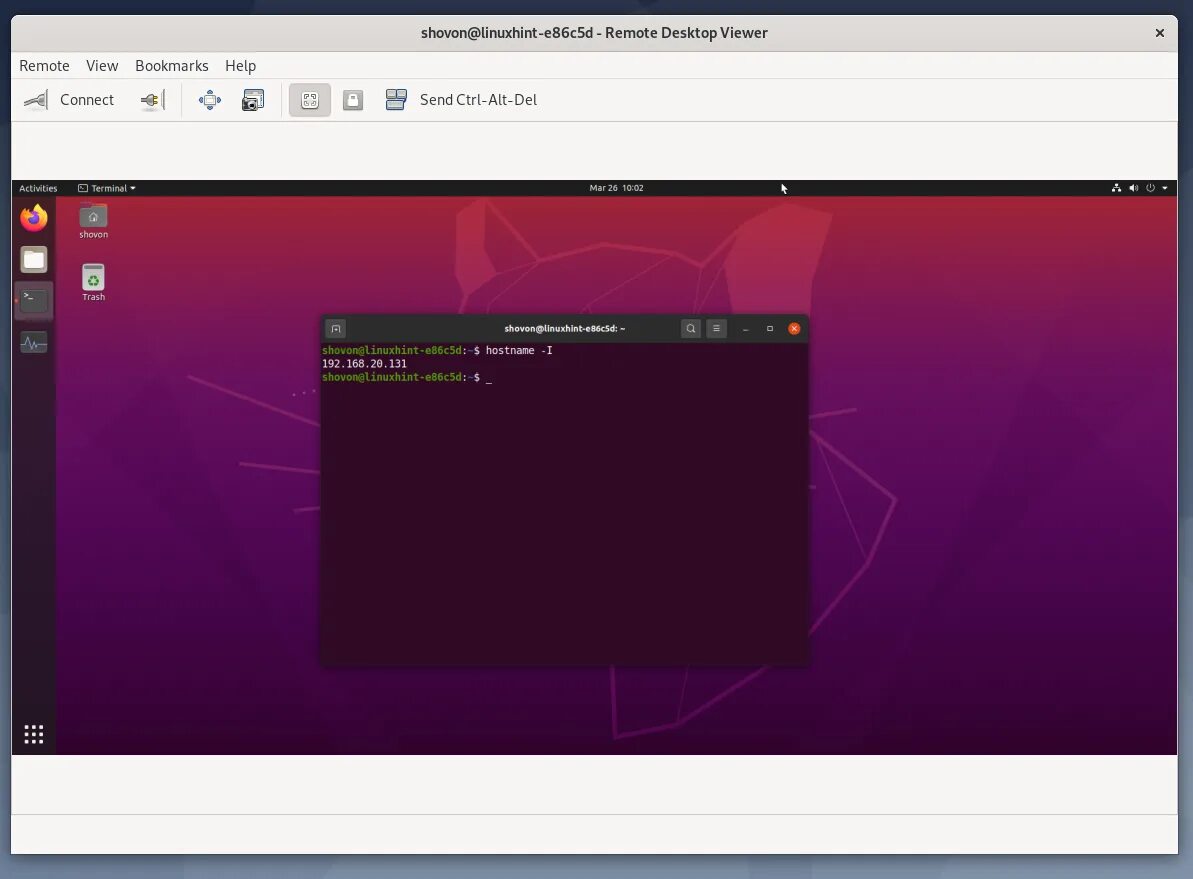This screenshot has width=1193, height=879.
Task: Click the terminal search icon
Action: (x=691, y=329)
